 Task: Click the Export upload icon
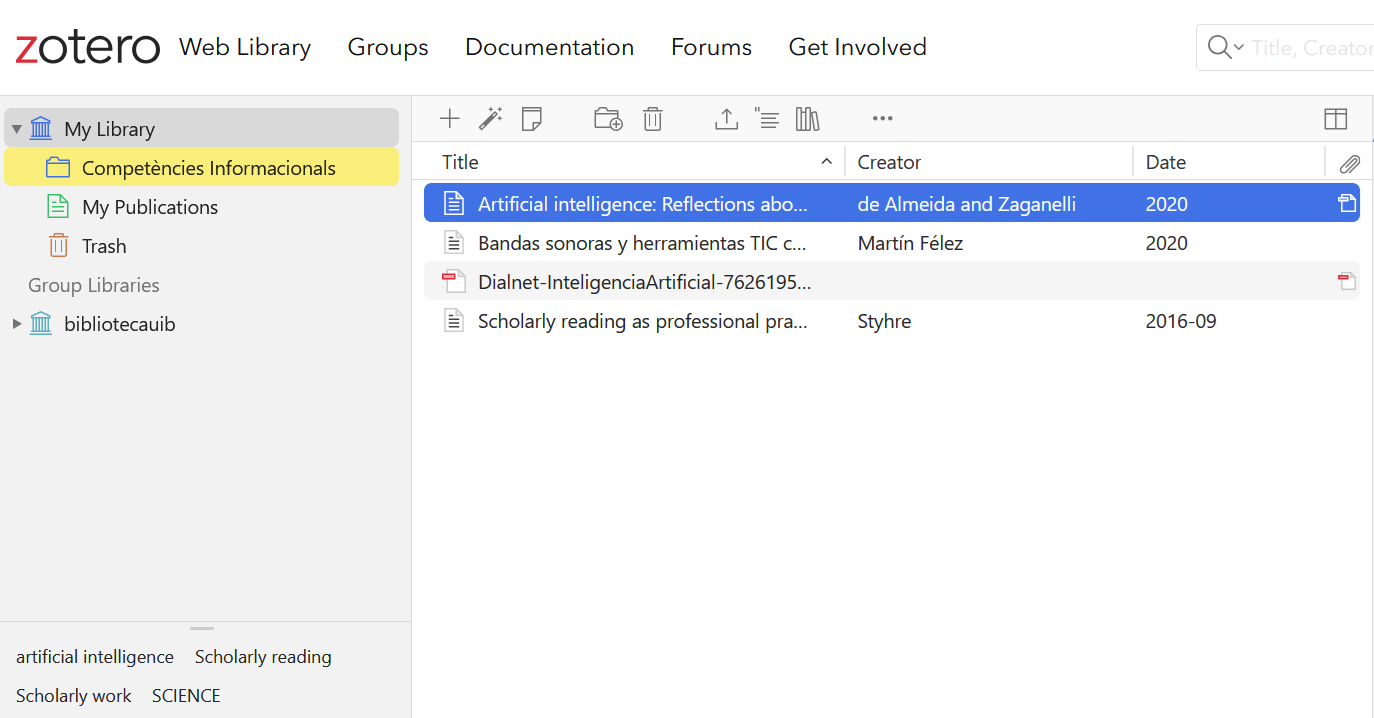pyautogui.click(x=726, y=119)
